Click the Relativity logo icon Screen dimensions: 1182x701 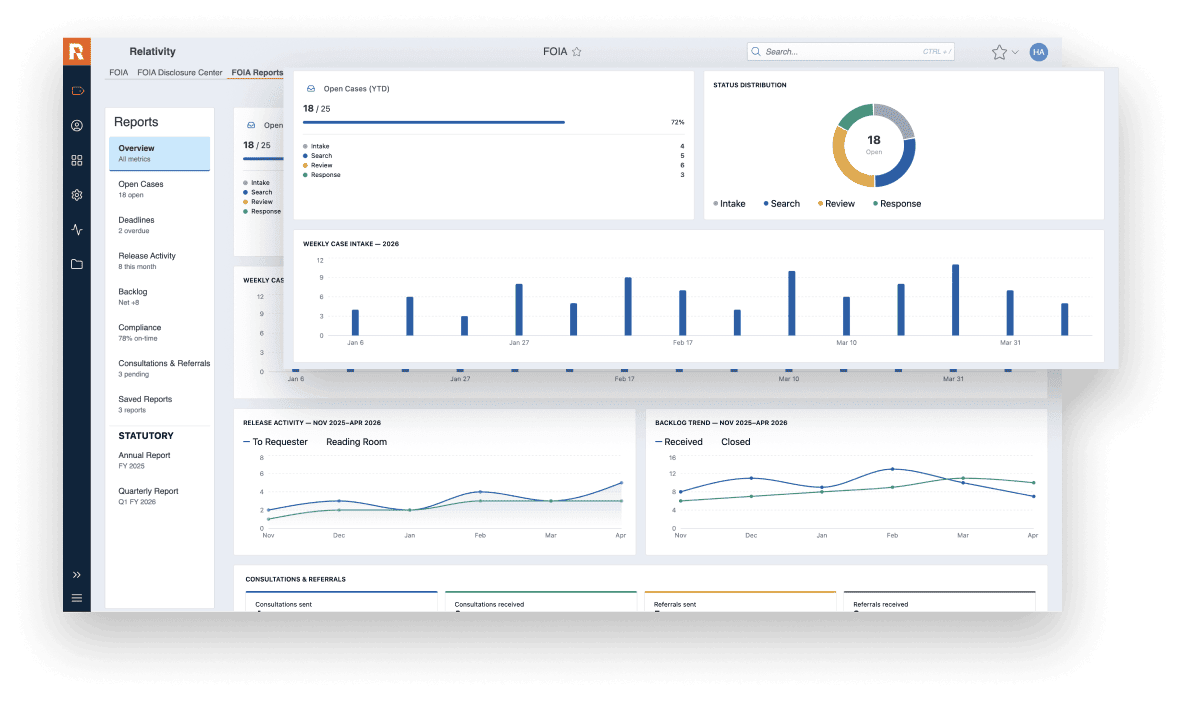coord(77,51)
